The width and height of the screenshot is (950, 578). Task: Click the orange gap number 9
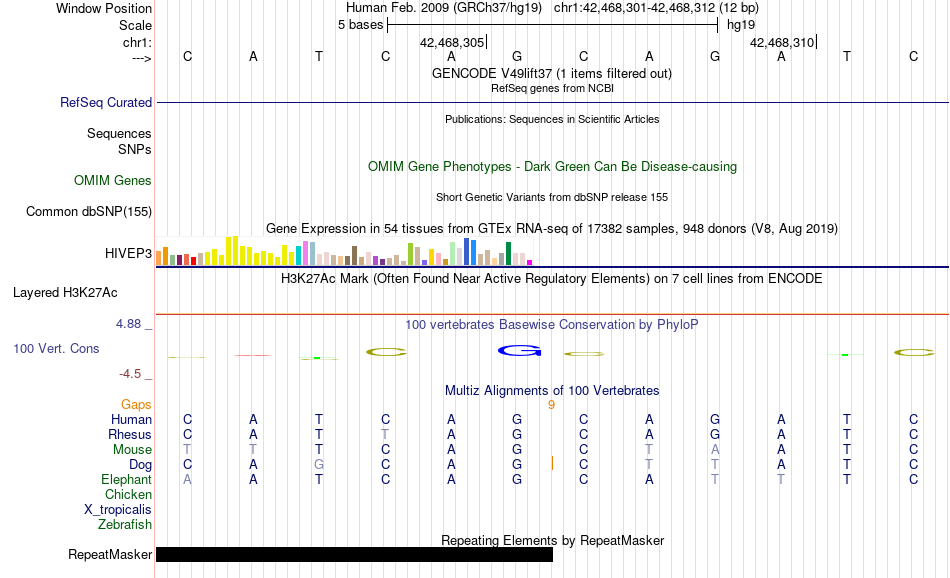551,405
